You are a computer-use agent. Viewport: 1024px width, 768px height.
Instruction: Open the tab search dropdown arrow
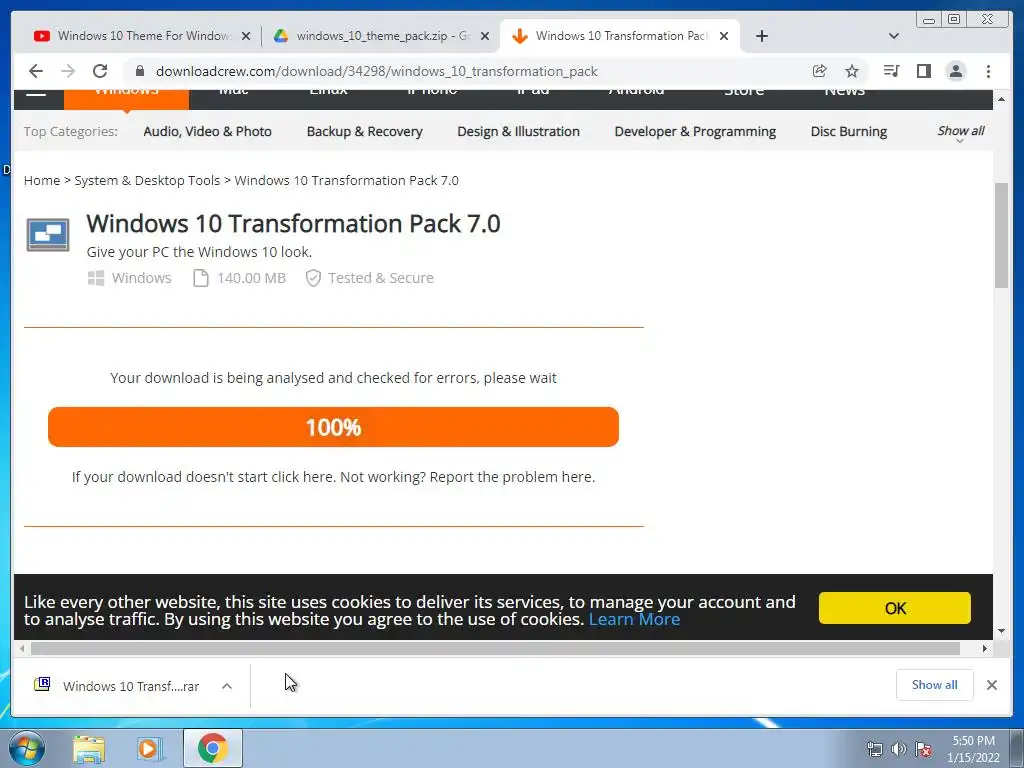click(x=894, y=36)
